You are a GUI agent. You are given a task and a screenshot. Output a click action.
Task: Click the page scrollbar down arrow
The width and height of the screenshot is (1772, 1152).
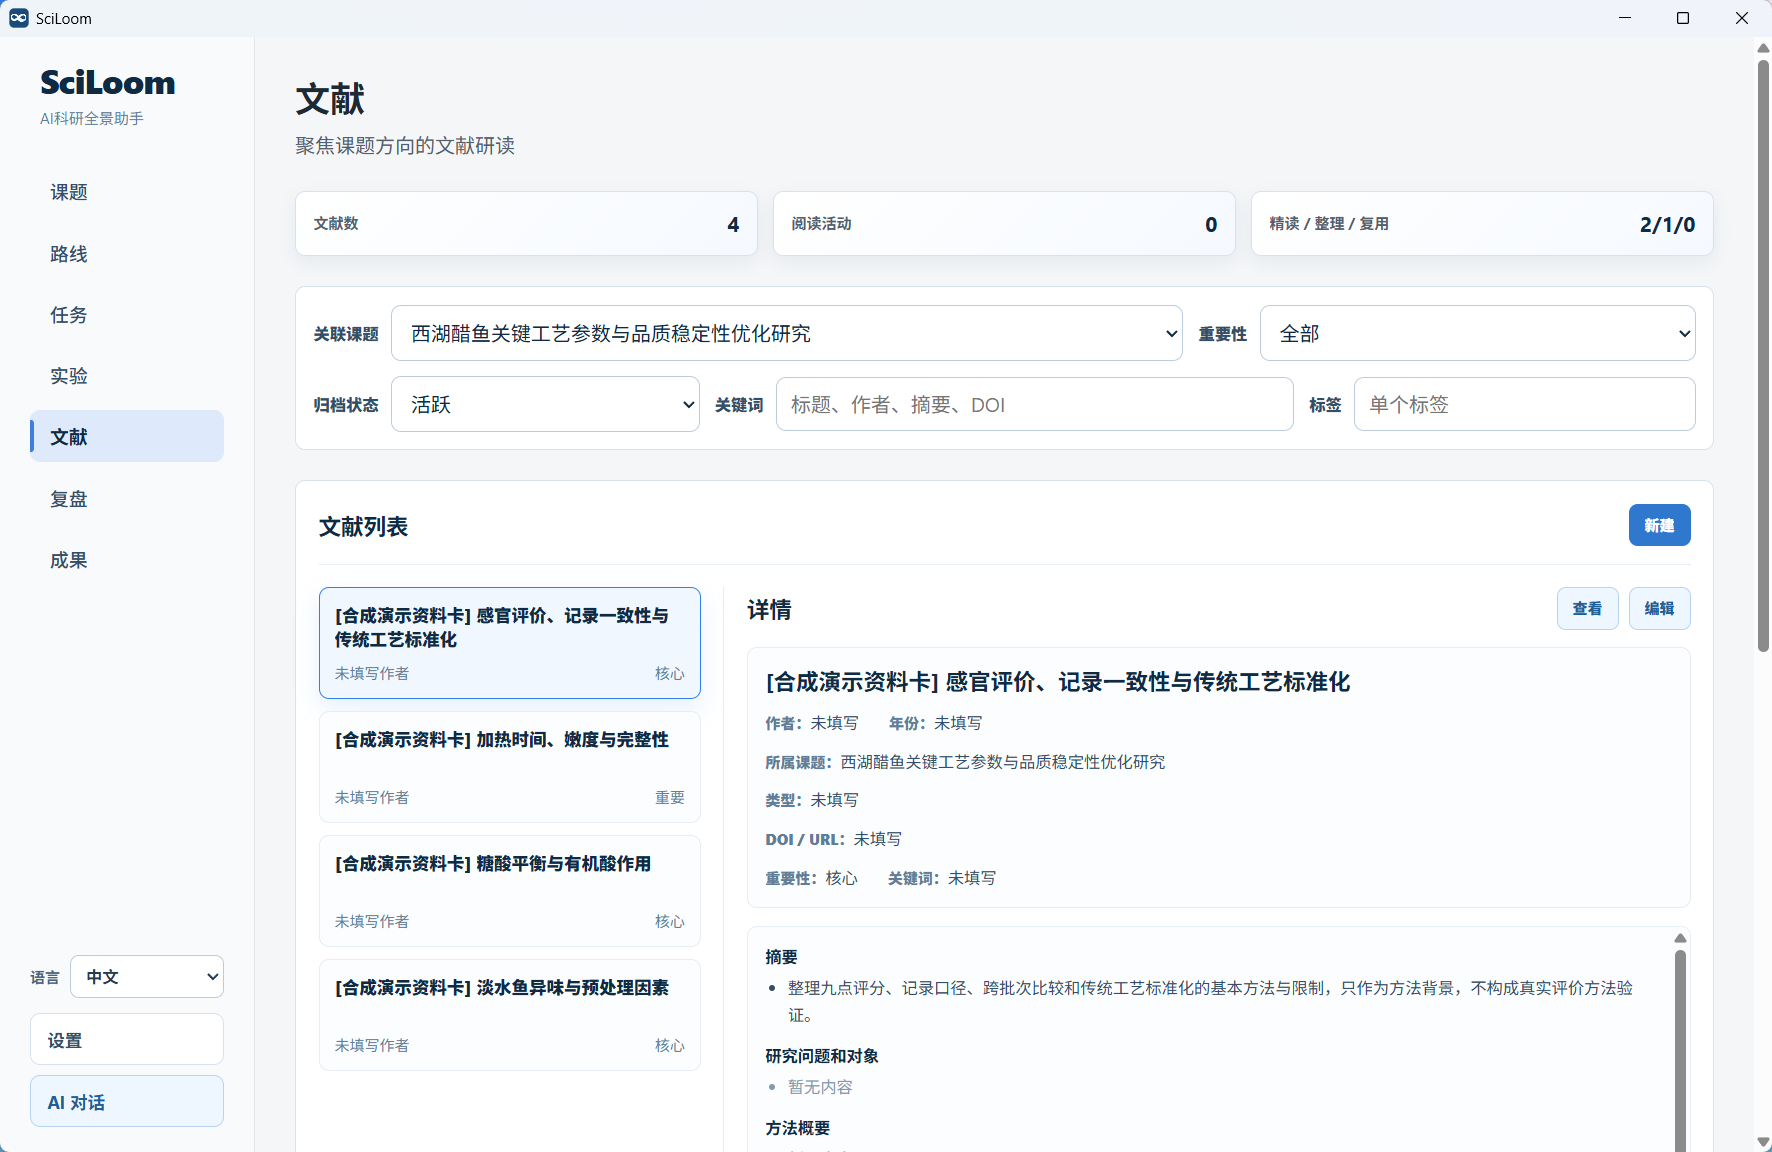(1764, 1142)
